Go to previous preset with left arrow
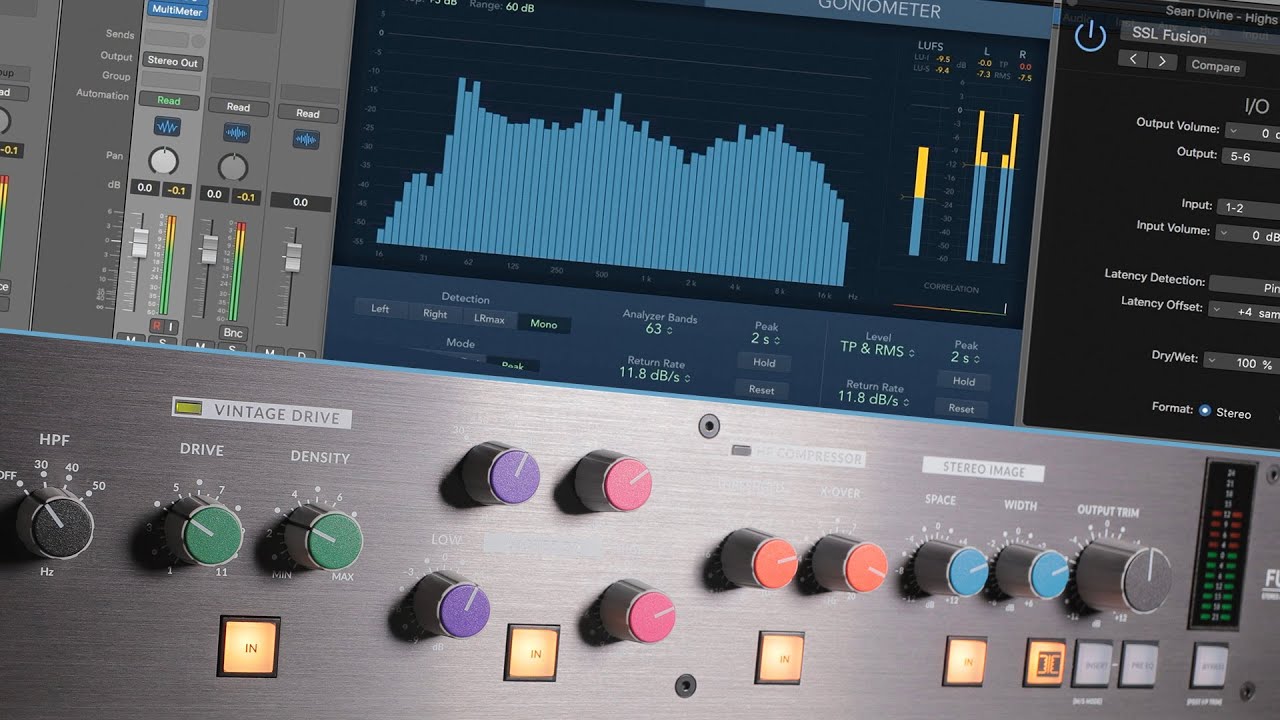Screen dimensions: 1280x720 (1133, 60)
